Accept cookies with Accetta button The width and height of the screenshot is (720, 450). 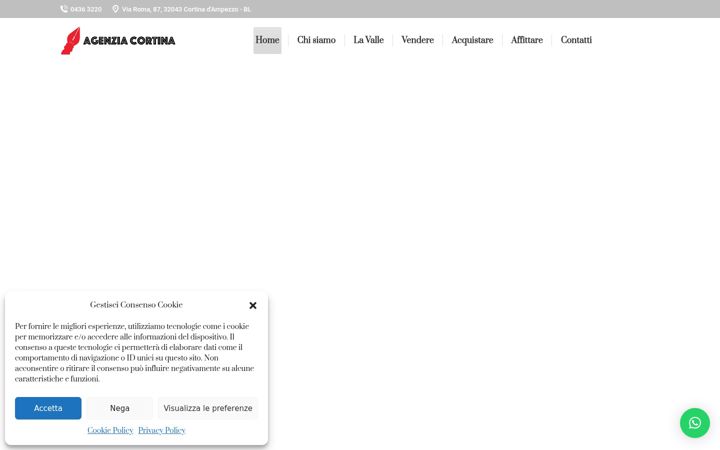click(48, 408)
